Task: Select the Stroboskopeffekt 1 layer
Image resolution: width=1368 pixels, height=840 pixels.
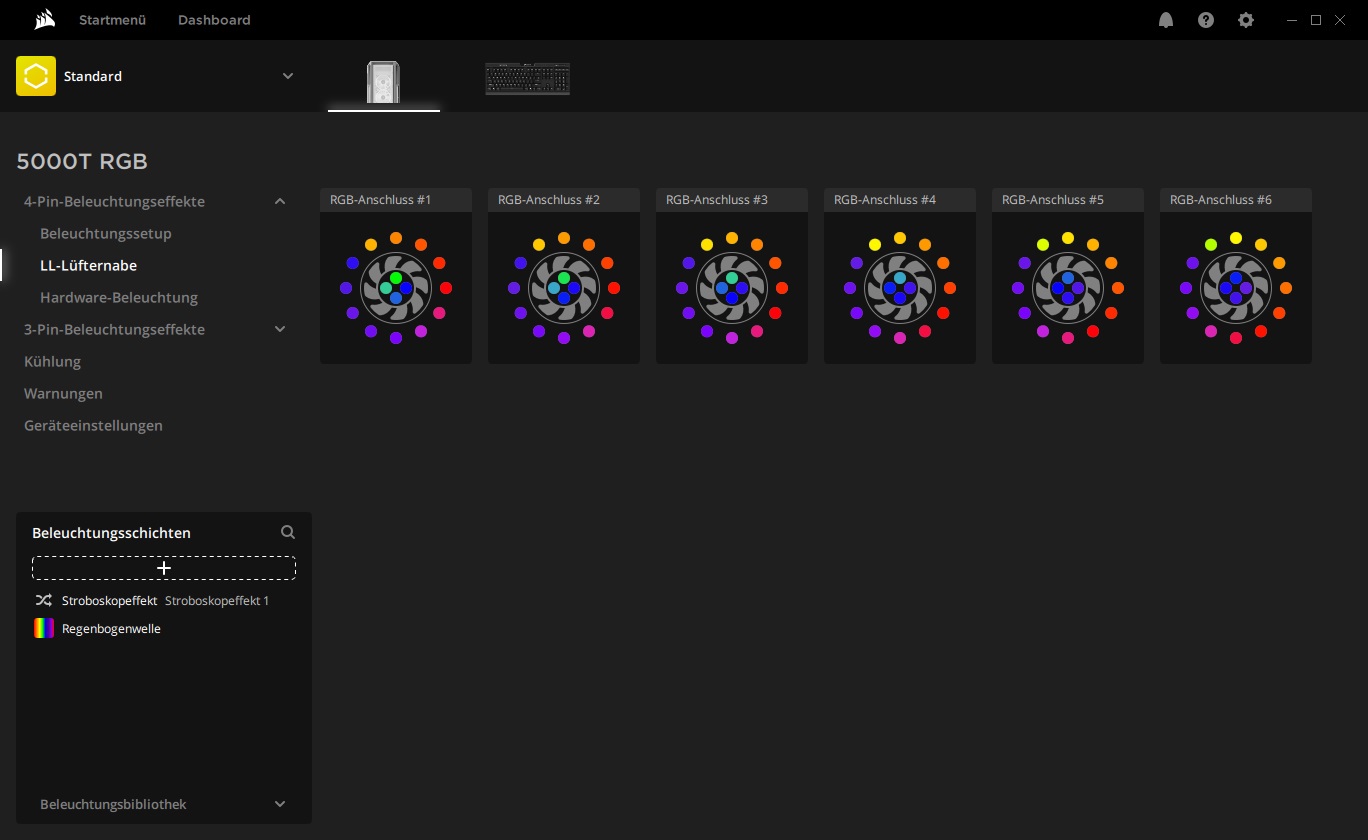Action: (164, 601)
